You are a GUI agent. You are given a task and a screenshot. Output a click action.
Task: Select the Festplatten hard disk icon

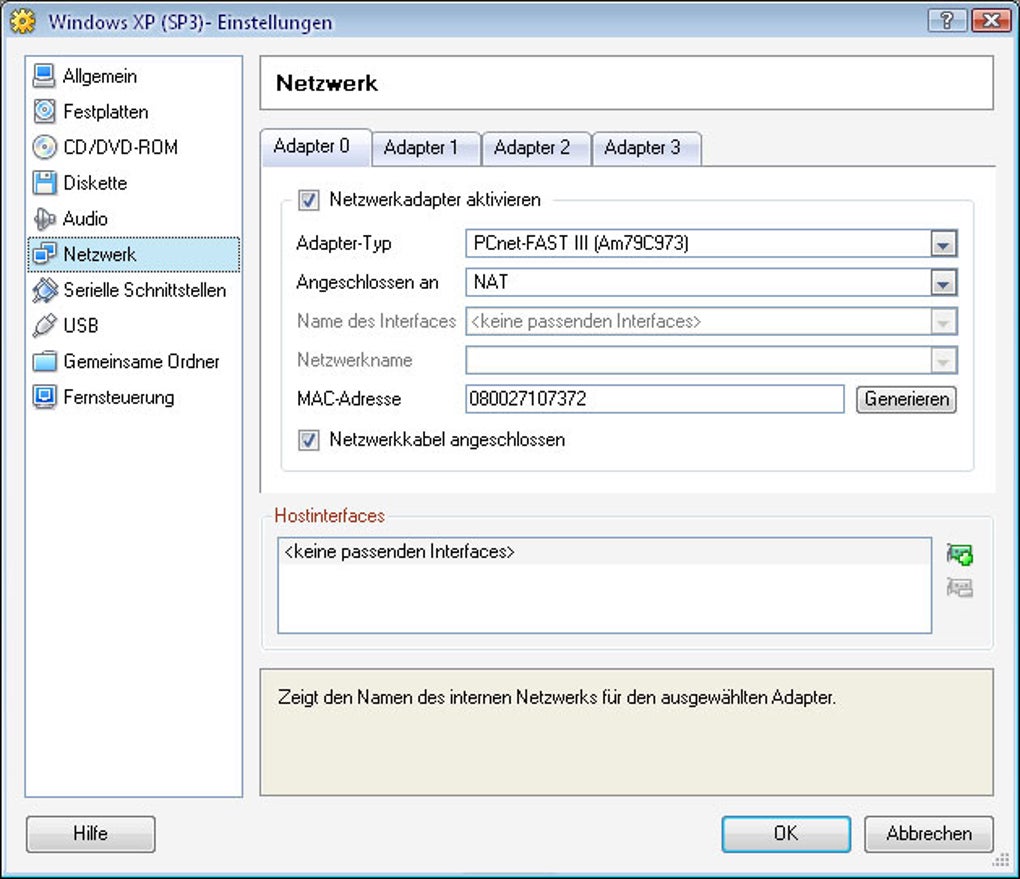pos(44,112)
